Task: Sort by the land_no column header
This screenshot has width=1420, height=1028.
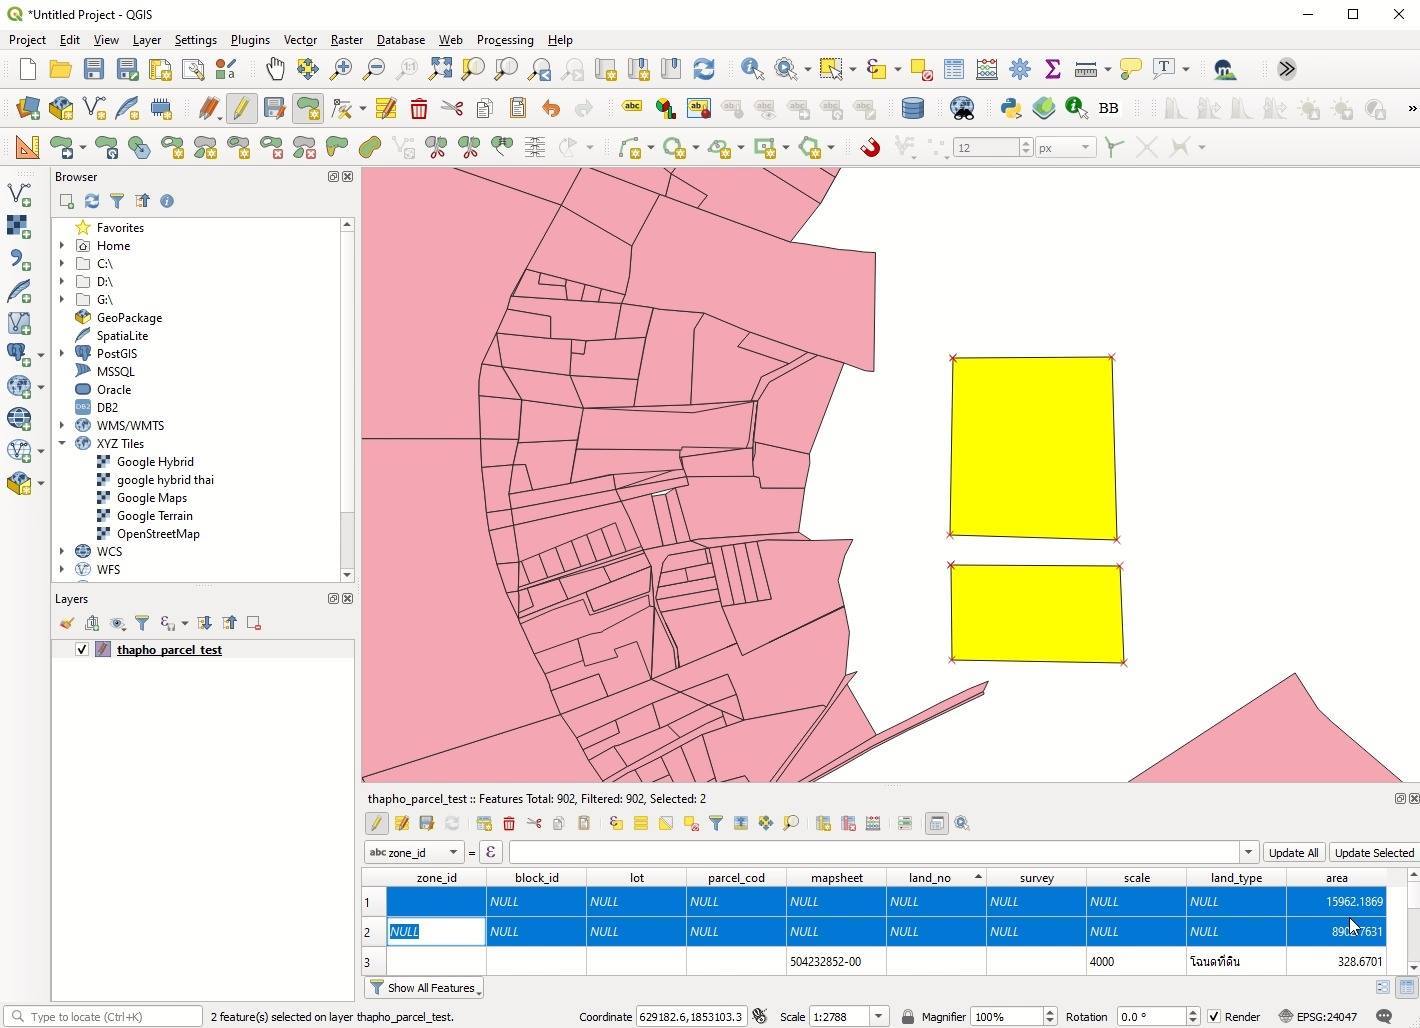Action: pyautogui.click(x=936, y=878)
